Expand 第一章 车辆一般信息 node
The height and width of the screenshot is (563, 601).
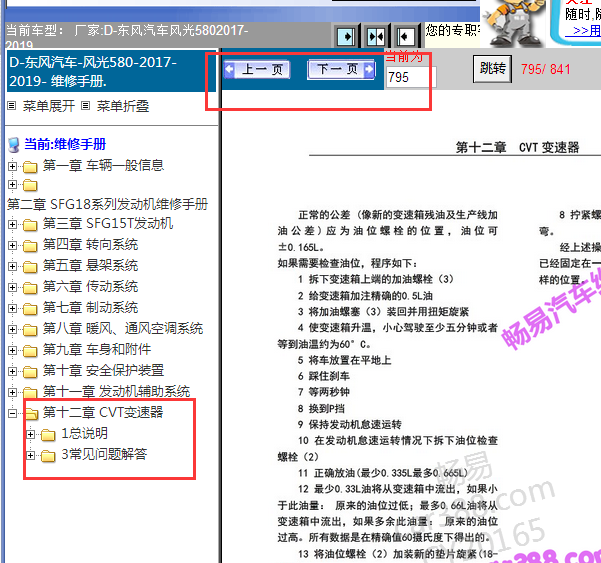(x=12, y=166)
